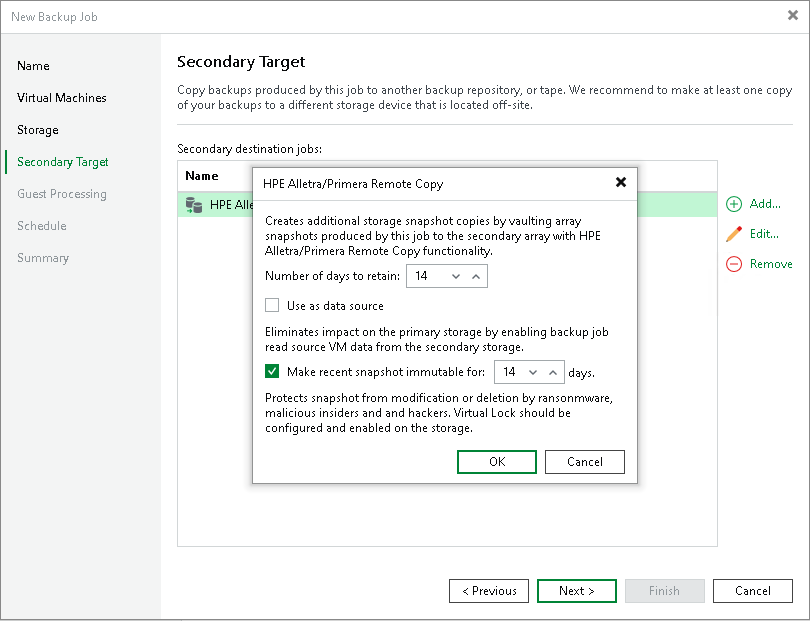Screen dimensions: 810x621
Task: Confirm remote copy settings with OK
Action: pos(497,462)
